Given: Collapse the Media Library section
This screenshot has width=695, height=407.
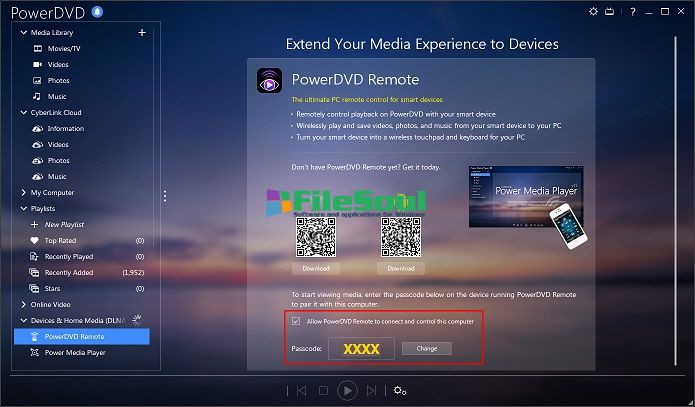Looking at the screenshot, I should coord(23,33).
